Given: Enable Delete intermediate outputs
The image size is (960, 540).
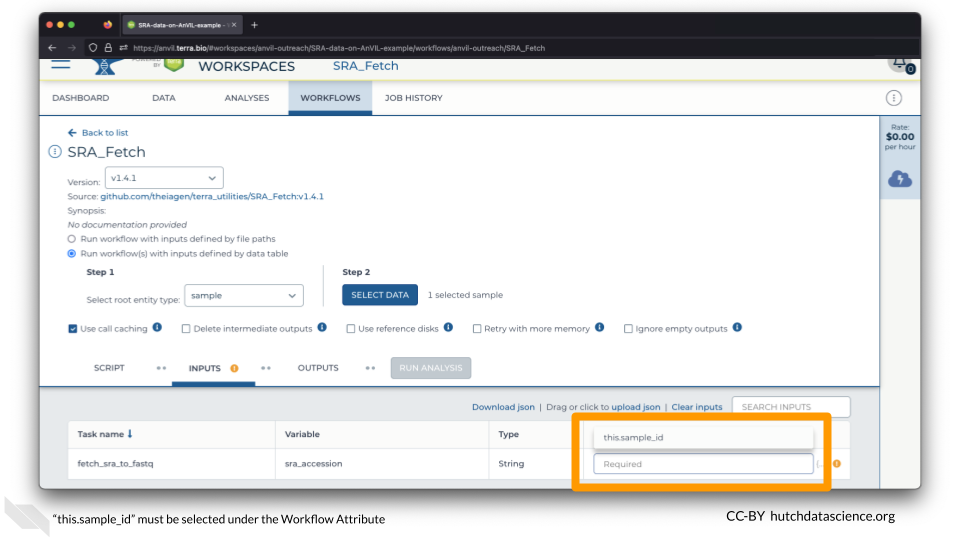Looking at the screenshot, I should 186,329.
